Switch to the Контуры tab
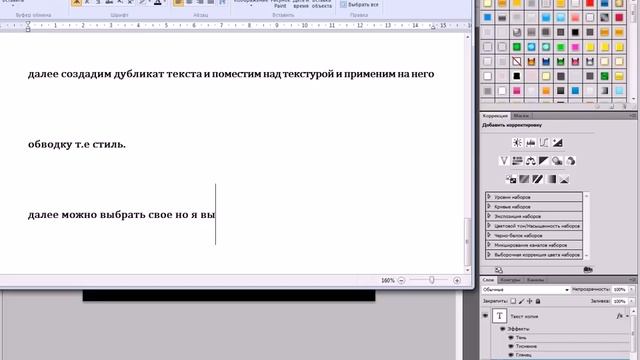Viewport: 640px width, 360px height. (510, 280)
